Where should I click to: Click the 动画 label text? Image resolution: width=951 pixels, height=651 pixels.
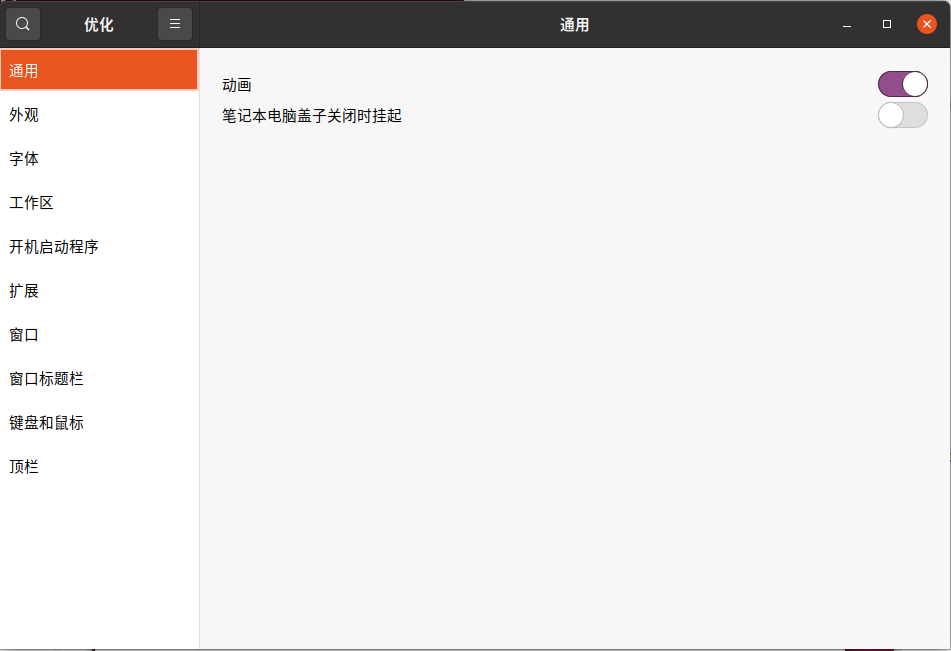pyautogui.click(x=237, y=84)
